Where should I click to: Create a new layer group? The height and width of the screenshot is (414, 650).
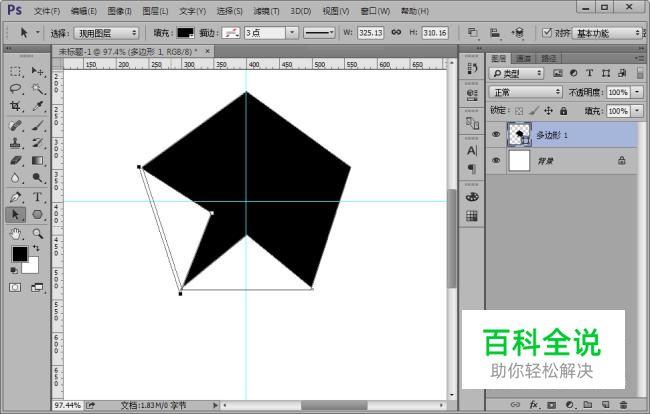click(587, 404)
